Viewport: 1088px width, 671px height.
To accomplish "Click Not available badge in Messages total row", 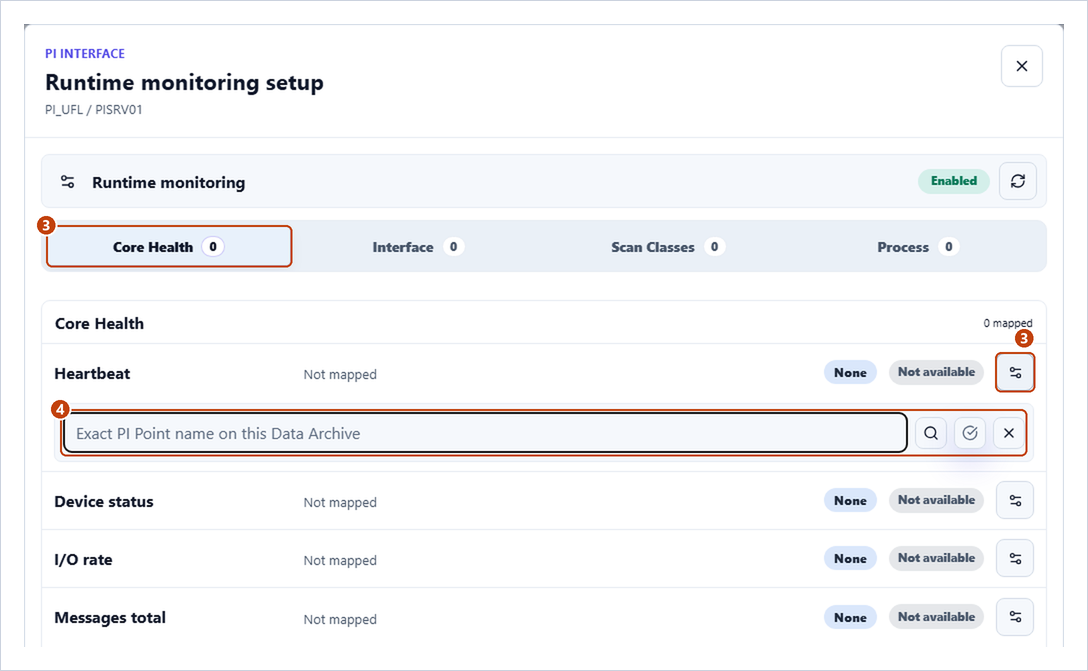I will pyautogui.click(x=936, y=617).
